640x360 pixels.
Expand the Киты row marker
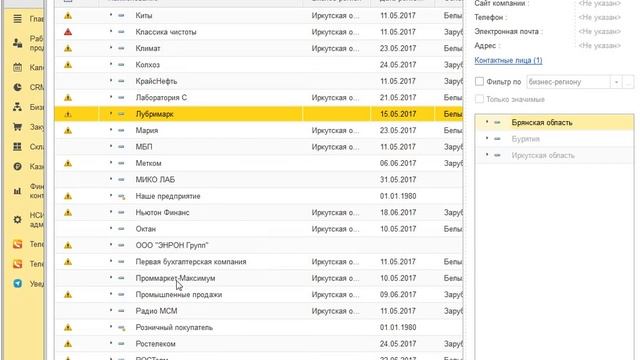point(111,15)
